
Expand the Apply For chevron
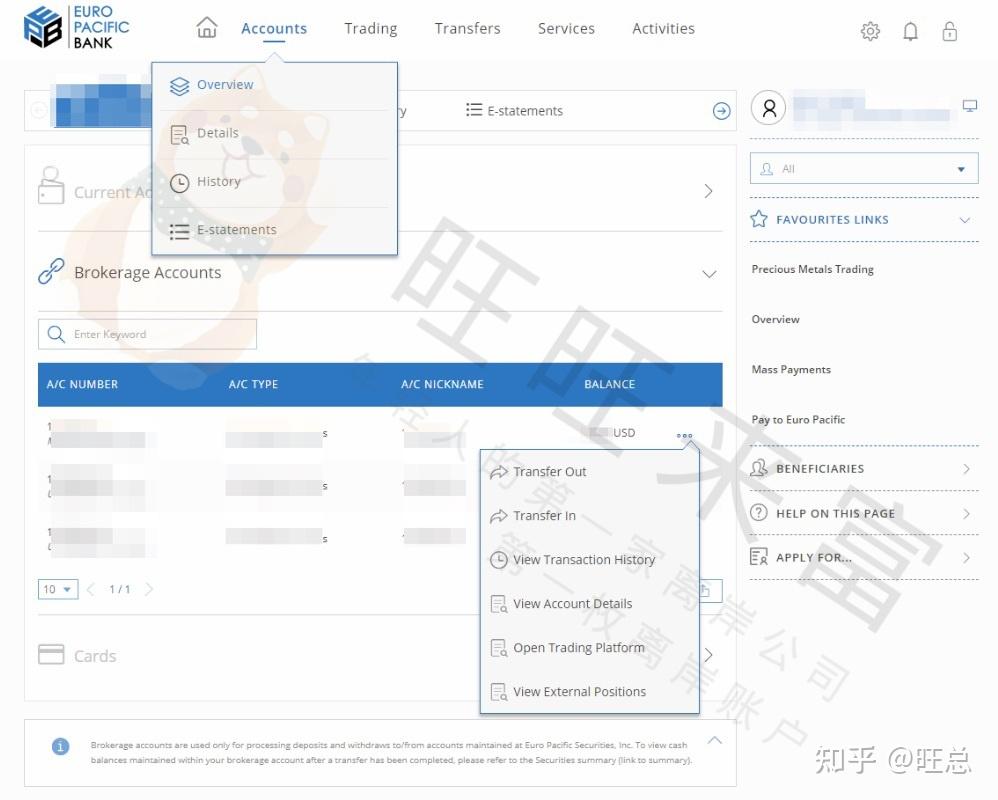(x=966, y=558)
